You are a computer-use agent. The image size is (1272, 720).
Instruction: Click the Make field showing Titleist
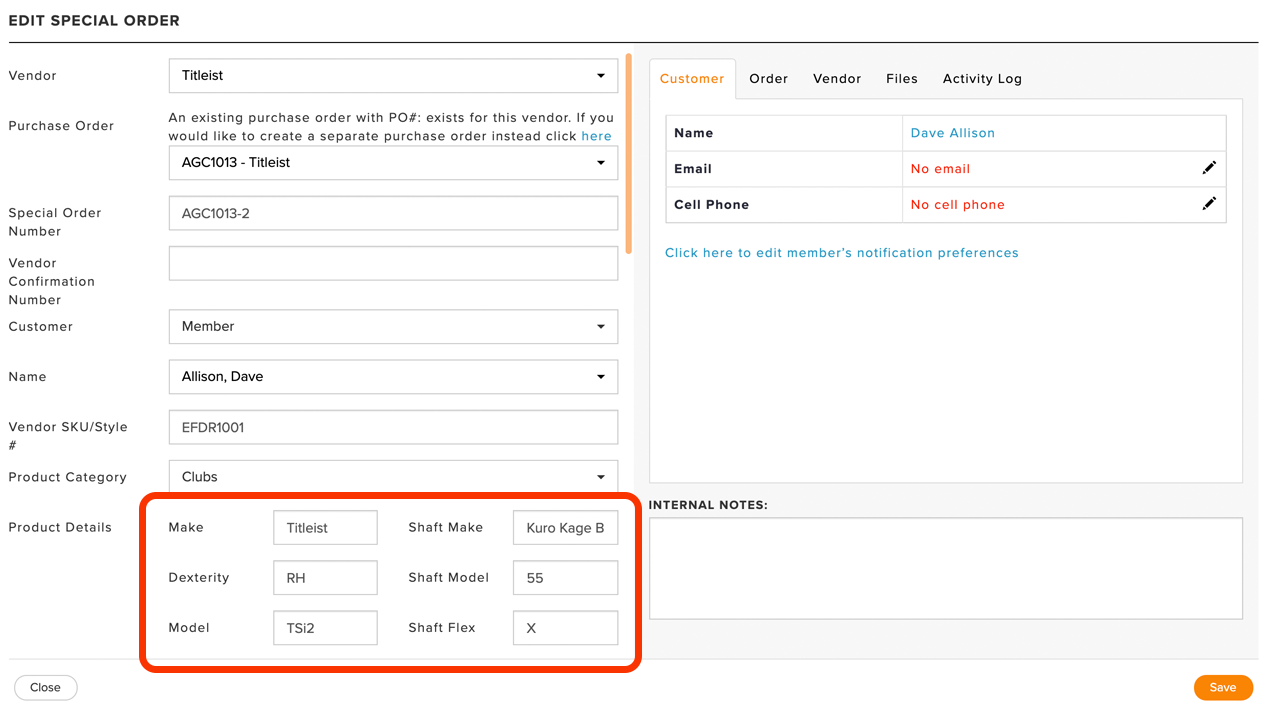pyautogui.click(x=325, y=527)
